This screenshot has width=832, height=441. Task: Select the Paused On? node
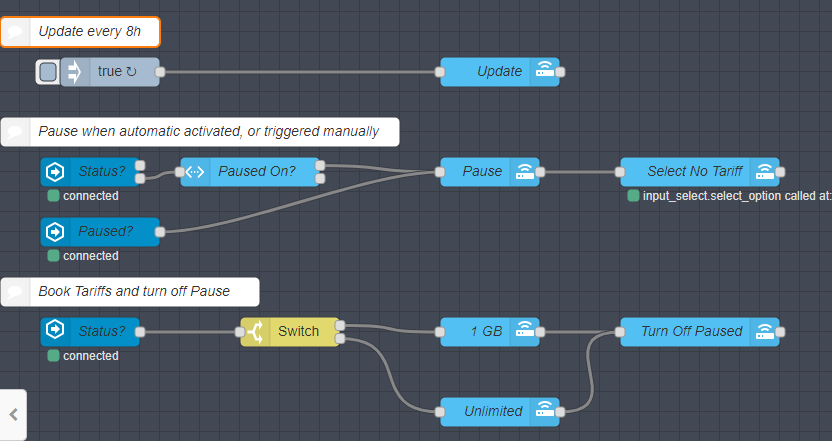[250, 171]
